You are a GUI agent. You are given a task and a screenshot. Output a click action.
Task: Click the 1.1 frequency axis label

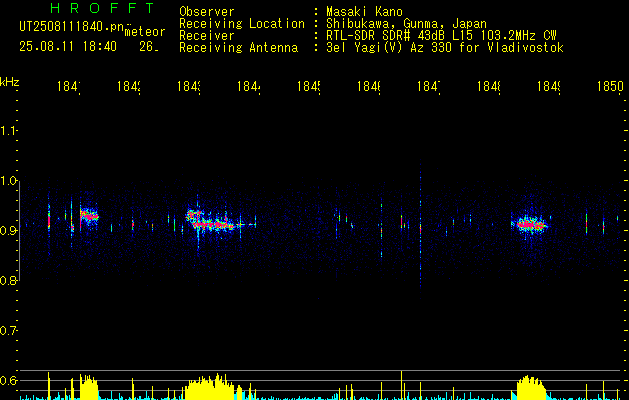tap(8, 130)
